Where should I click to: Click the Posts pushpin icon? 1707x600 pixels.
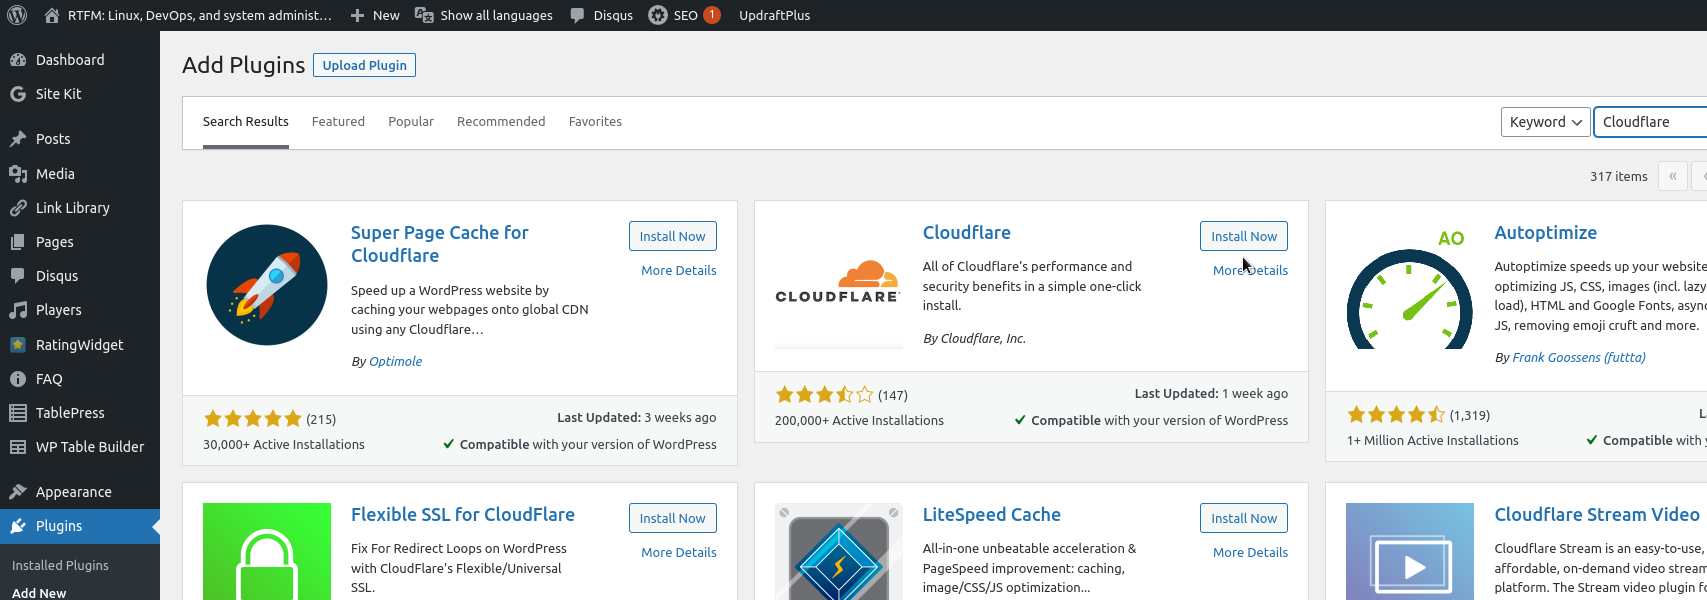(x=18, y=139)
